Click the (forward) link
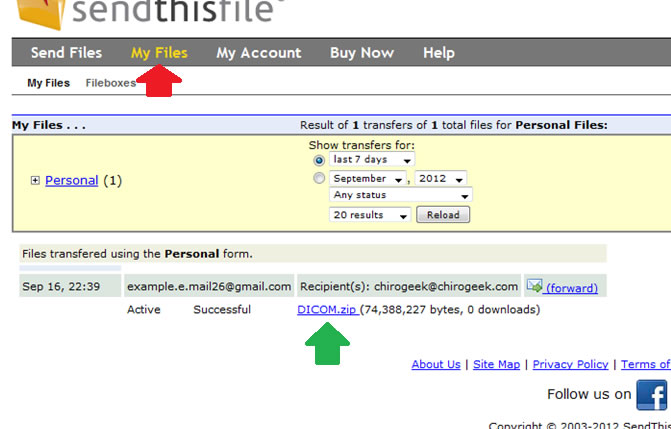This screenshot has height=429, width=671. (x=571, y=288)
